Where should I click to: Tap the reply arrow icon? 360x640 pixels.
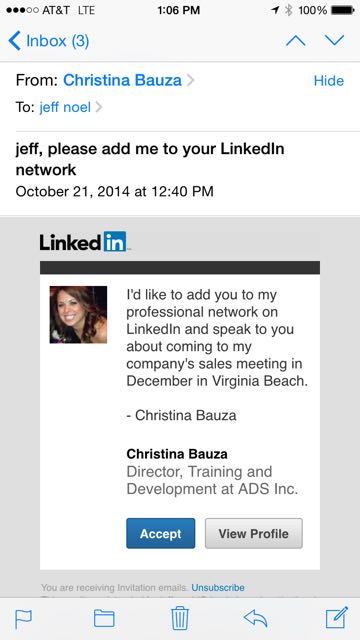click(256, 618)
